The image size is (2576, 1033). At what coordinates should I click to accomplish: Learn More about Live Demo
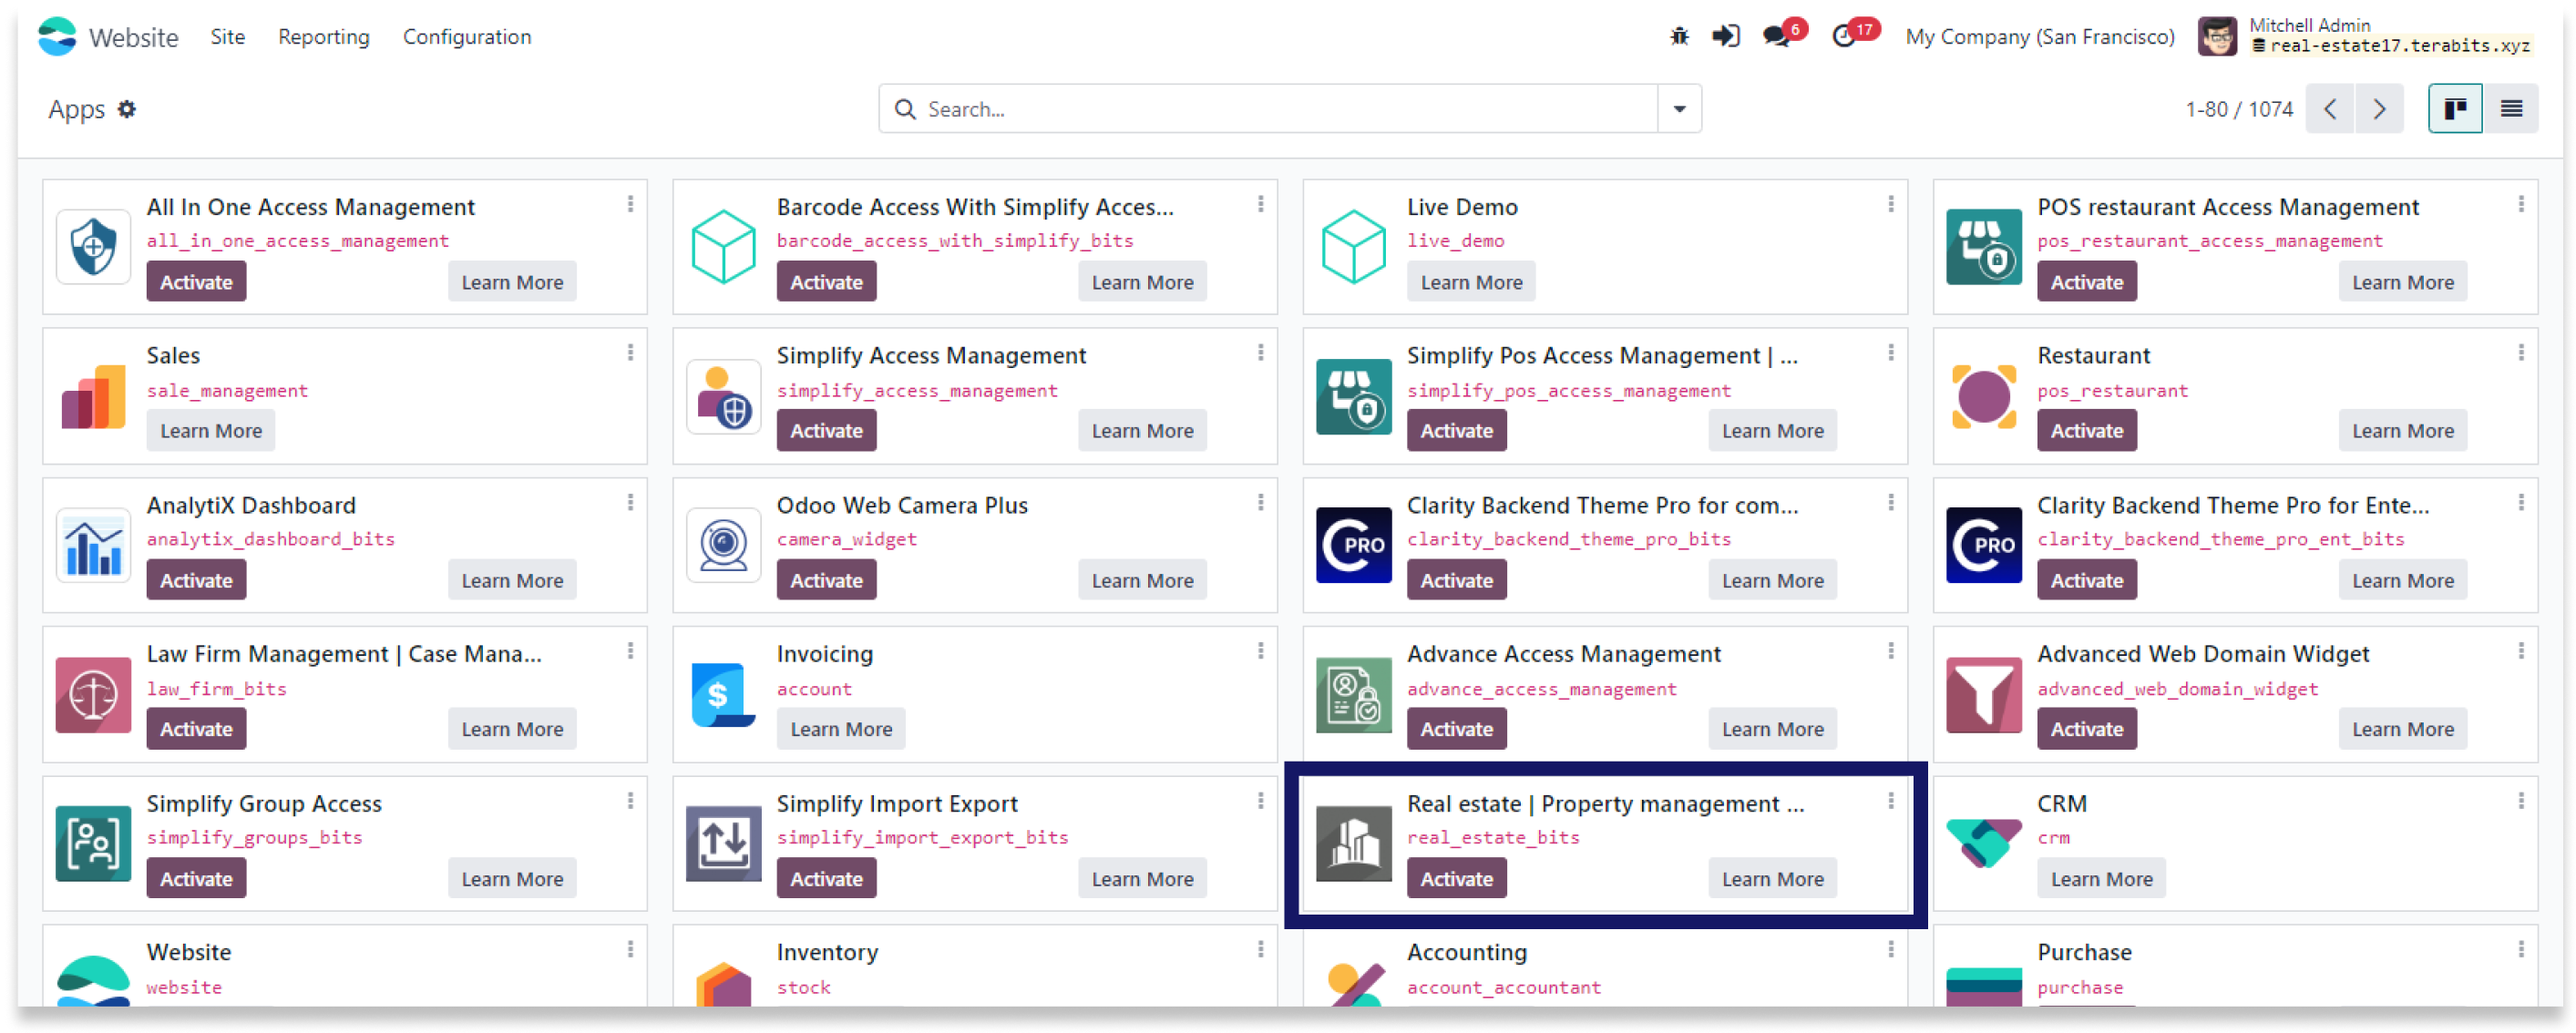[1471, 282]
